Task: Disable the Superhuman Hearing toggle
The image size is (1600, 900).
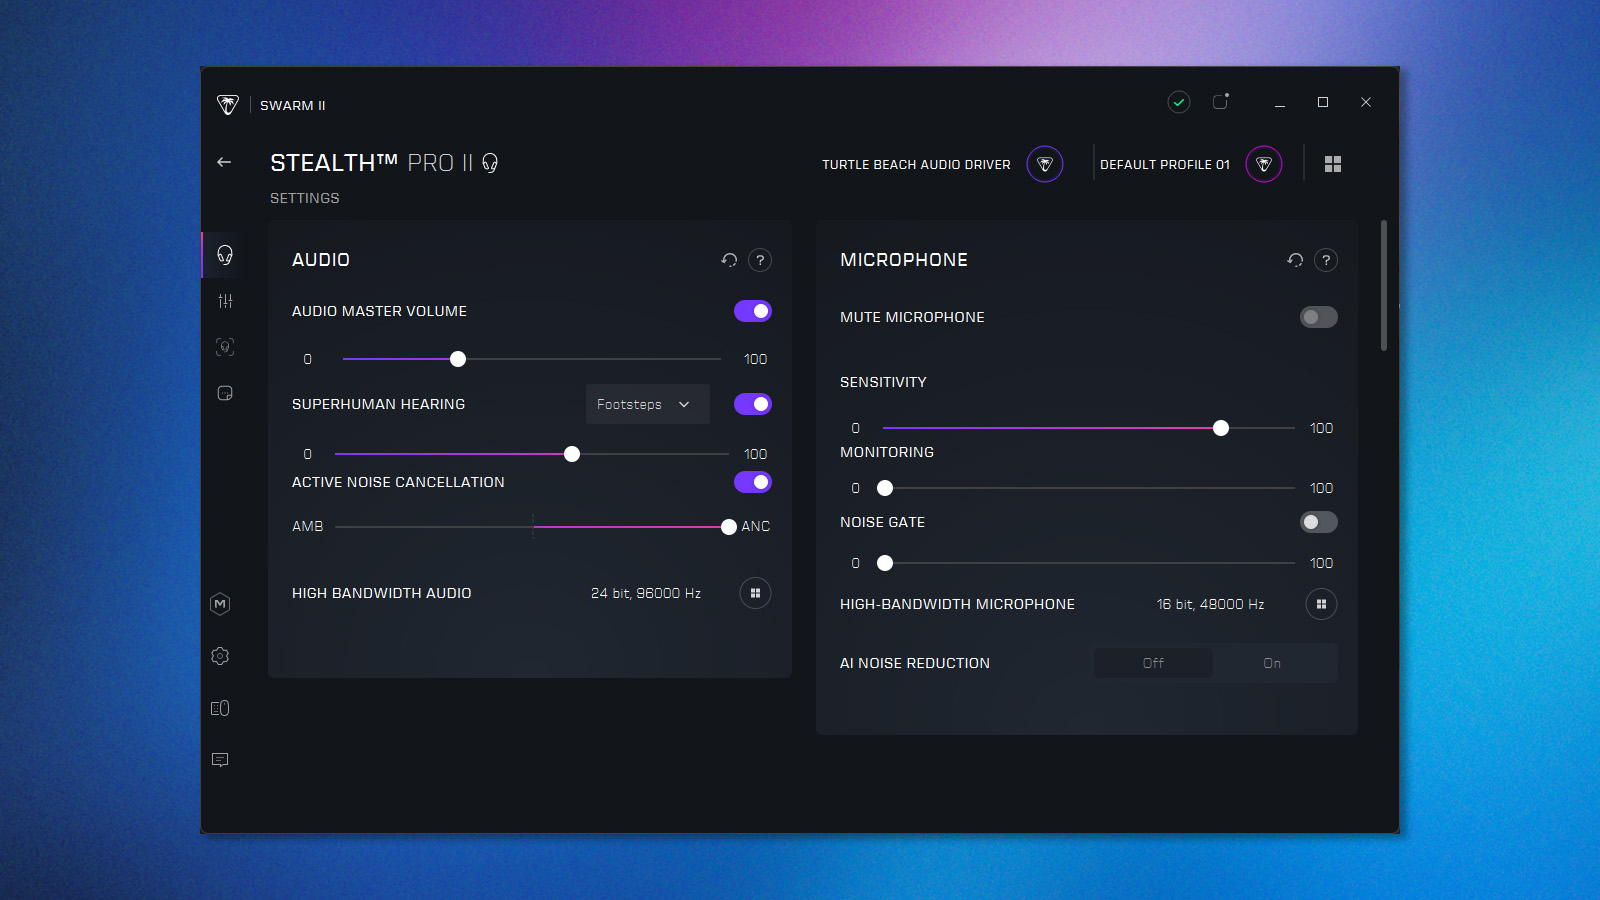Action: coord(753,404)
